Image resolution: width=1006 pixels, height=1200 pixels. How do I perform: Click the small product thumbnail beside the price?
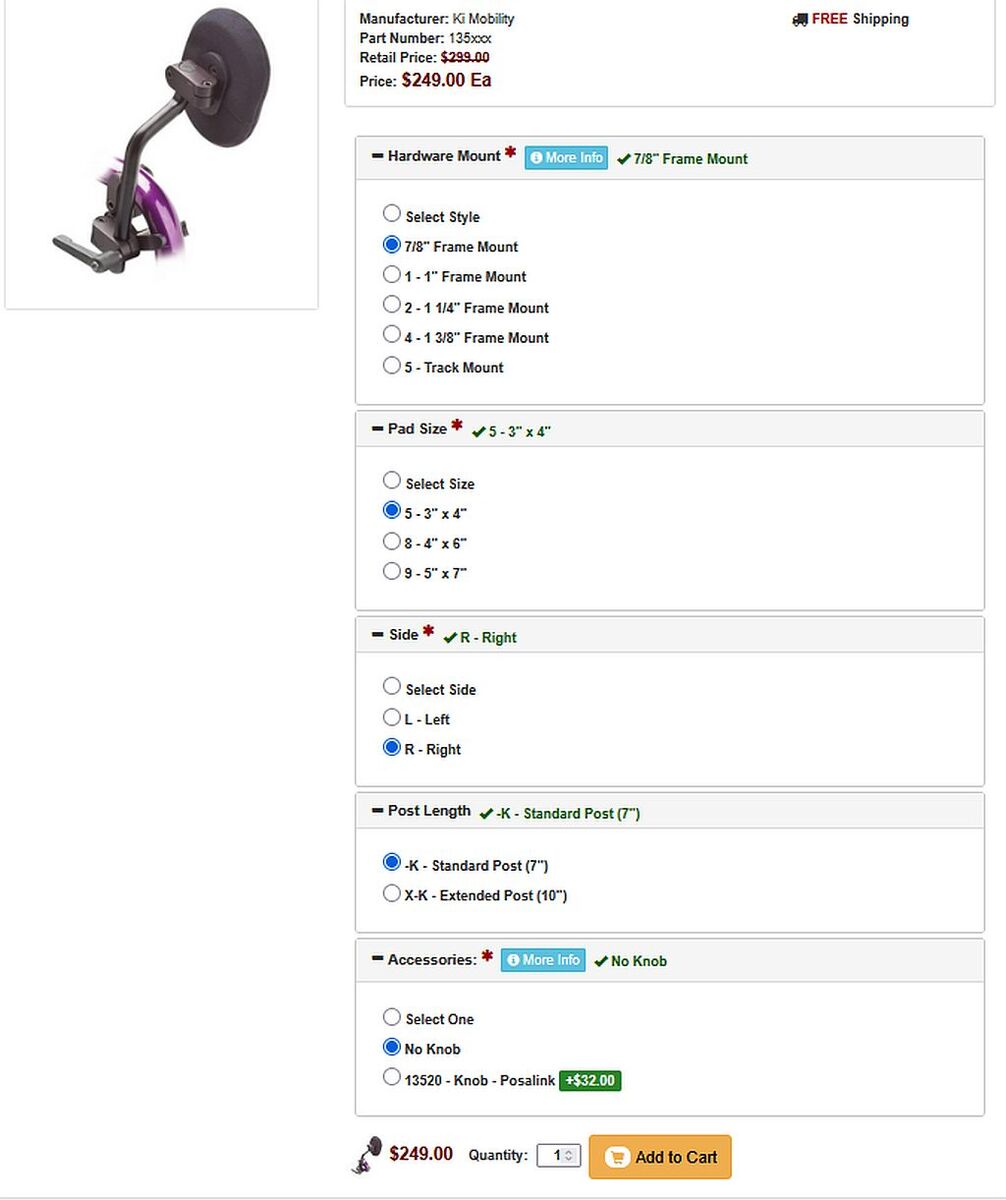pyautogui.click(x=367, y=1154)
